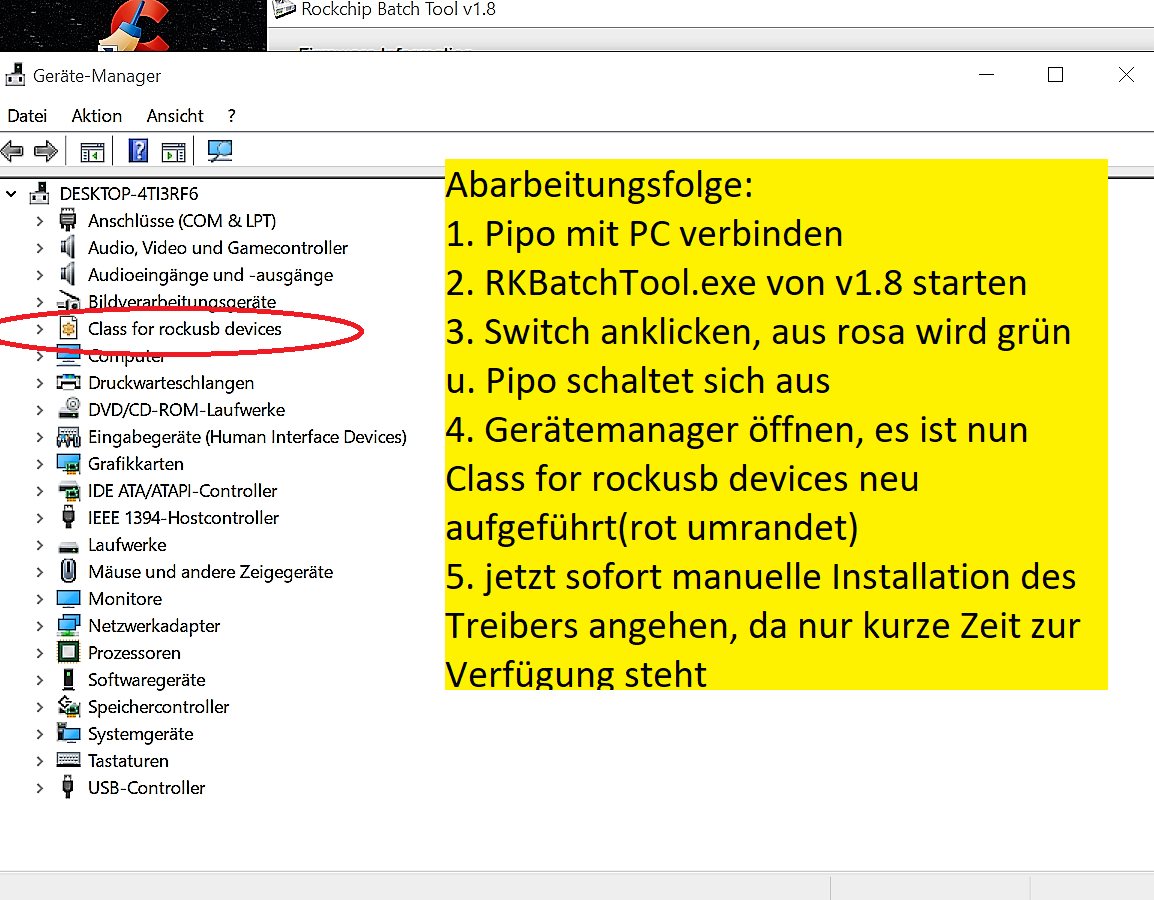Click the Monitore screen icon
The width and height of the screenshot is (1154, 900).
pyautogui.click(x=68, y=598)
